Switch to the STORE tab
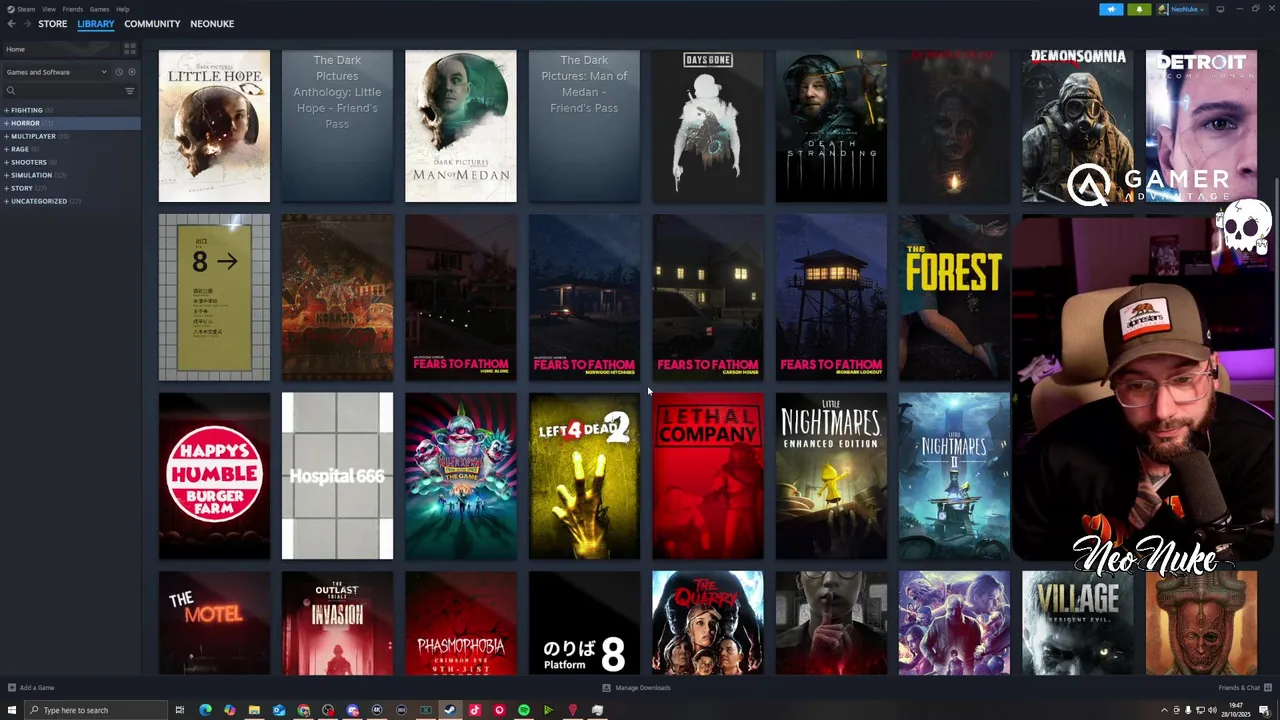1280x720 pixels. [x=53, y=24]
